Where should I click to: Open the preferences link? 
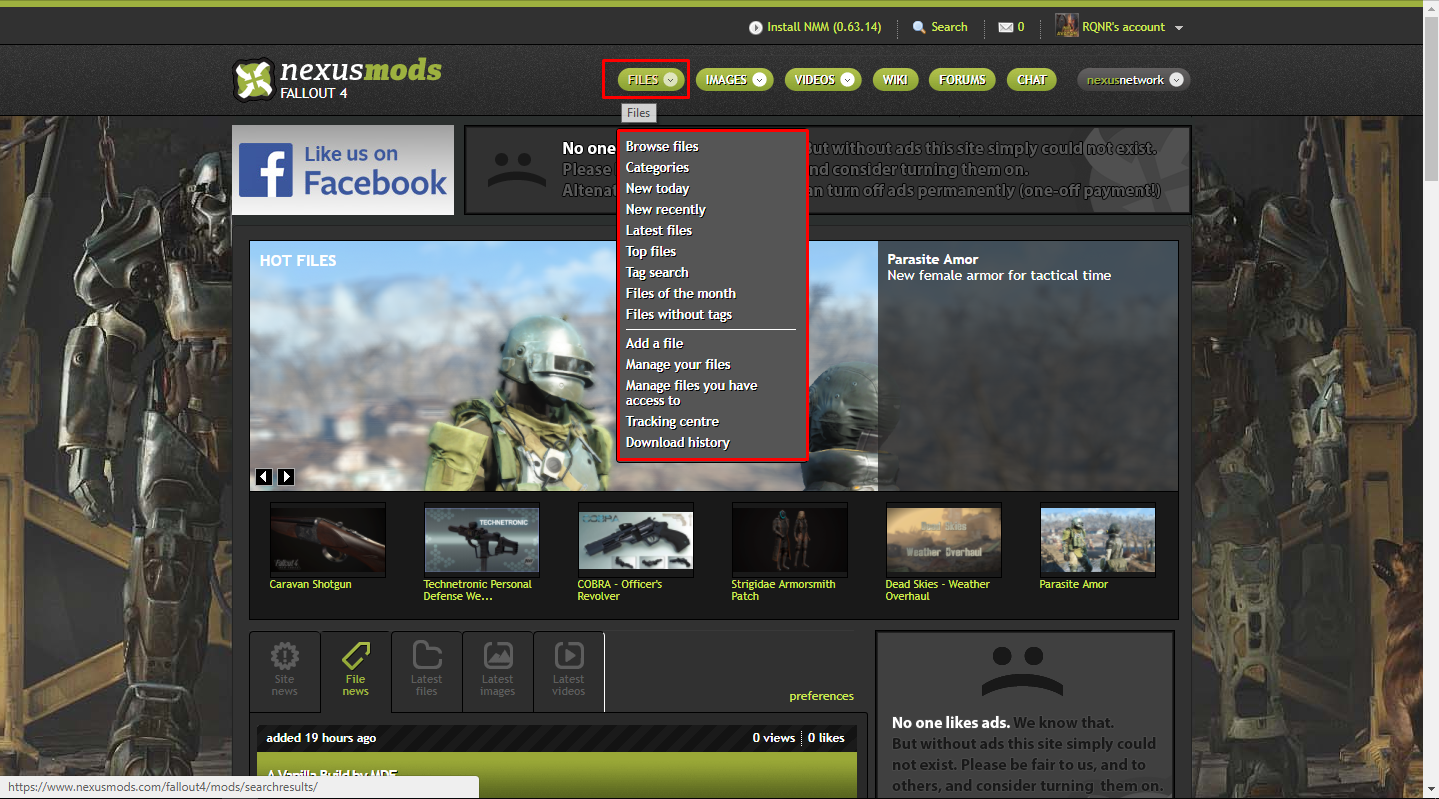(821, 696)
